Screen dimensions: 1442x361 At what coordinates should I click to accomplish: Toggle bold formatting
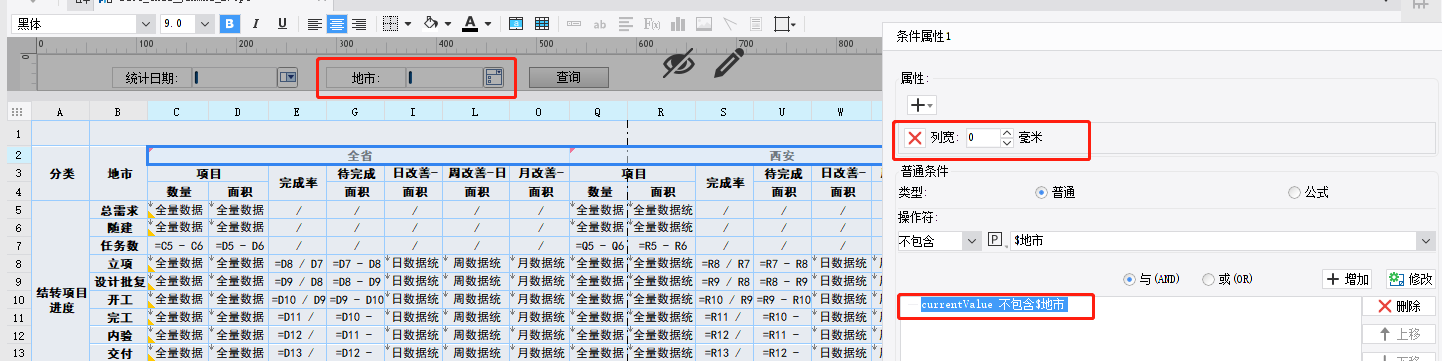230,23
